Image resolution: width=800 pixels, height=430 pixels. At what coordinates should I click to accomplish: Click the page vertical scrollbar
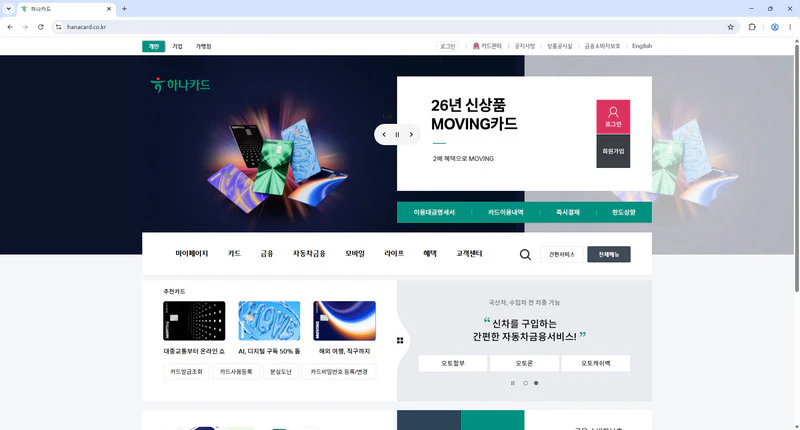(796, 168)
